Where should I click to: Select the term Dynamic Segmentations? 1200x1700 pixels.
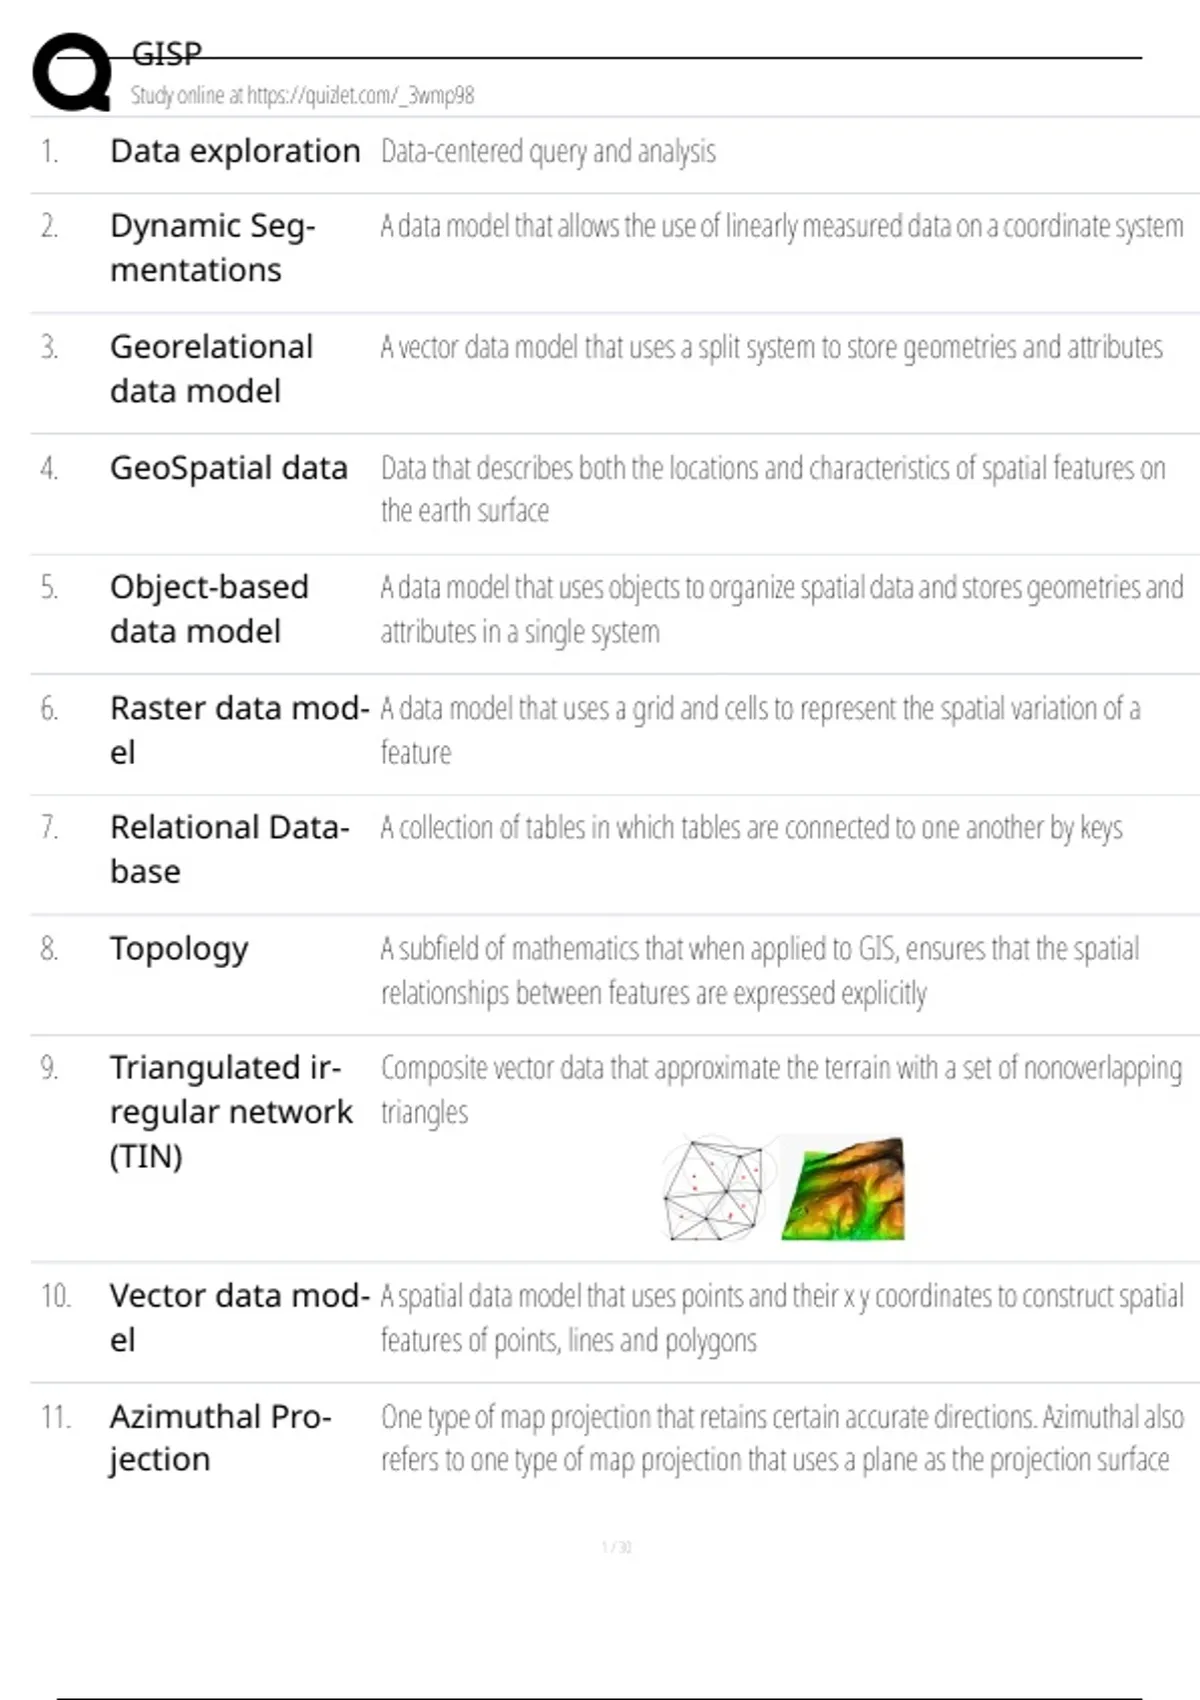click(x=212, y=248)
